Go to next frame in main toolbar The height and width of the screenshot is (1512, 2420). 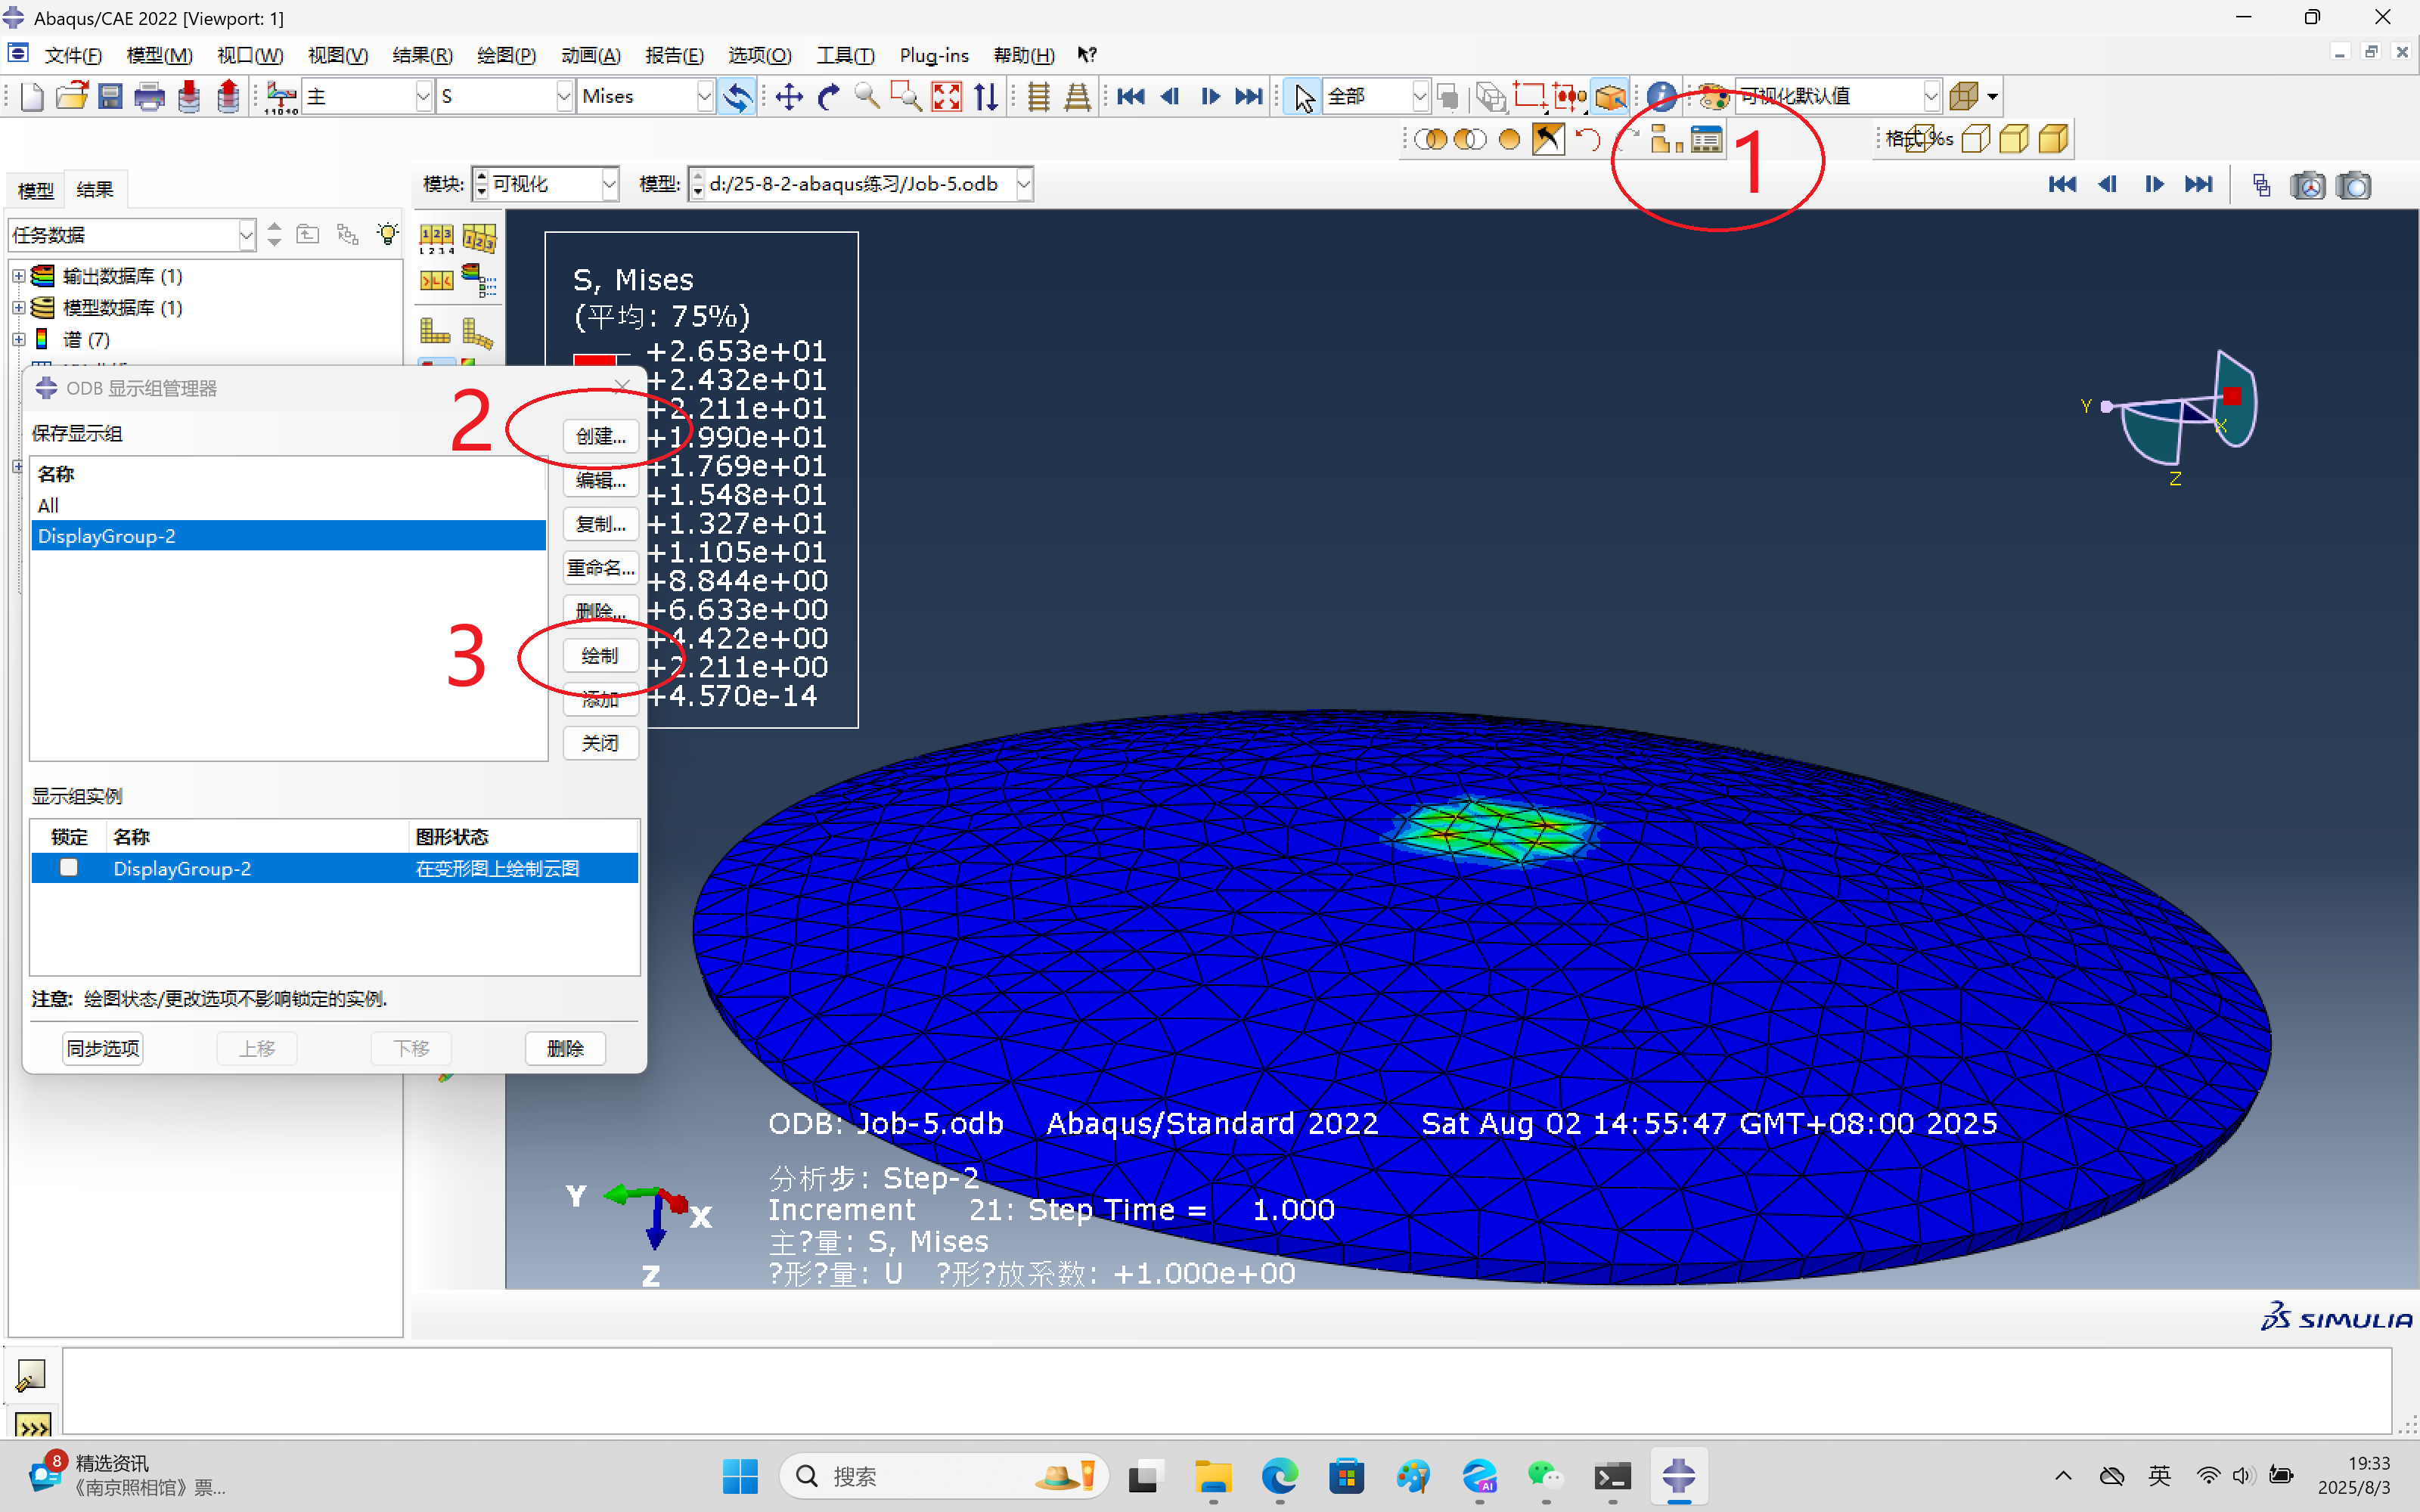tap(1209, 97)
